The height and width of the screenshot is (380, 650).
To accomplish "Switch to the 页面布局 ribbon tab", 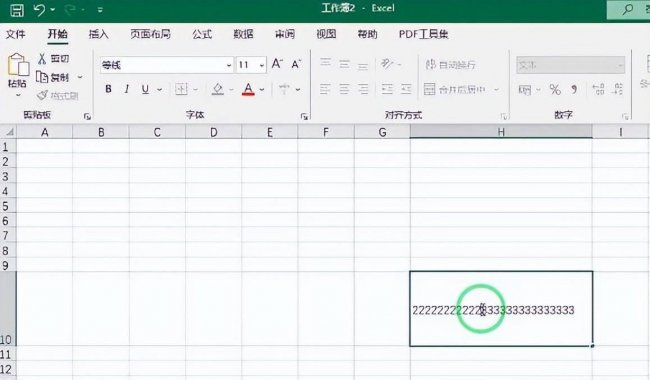I will tap(150, 34).
